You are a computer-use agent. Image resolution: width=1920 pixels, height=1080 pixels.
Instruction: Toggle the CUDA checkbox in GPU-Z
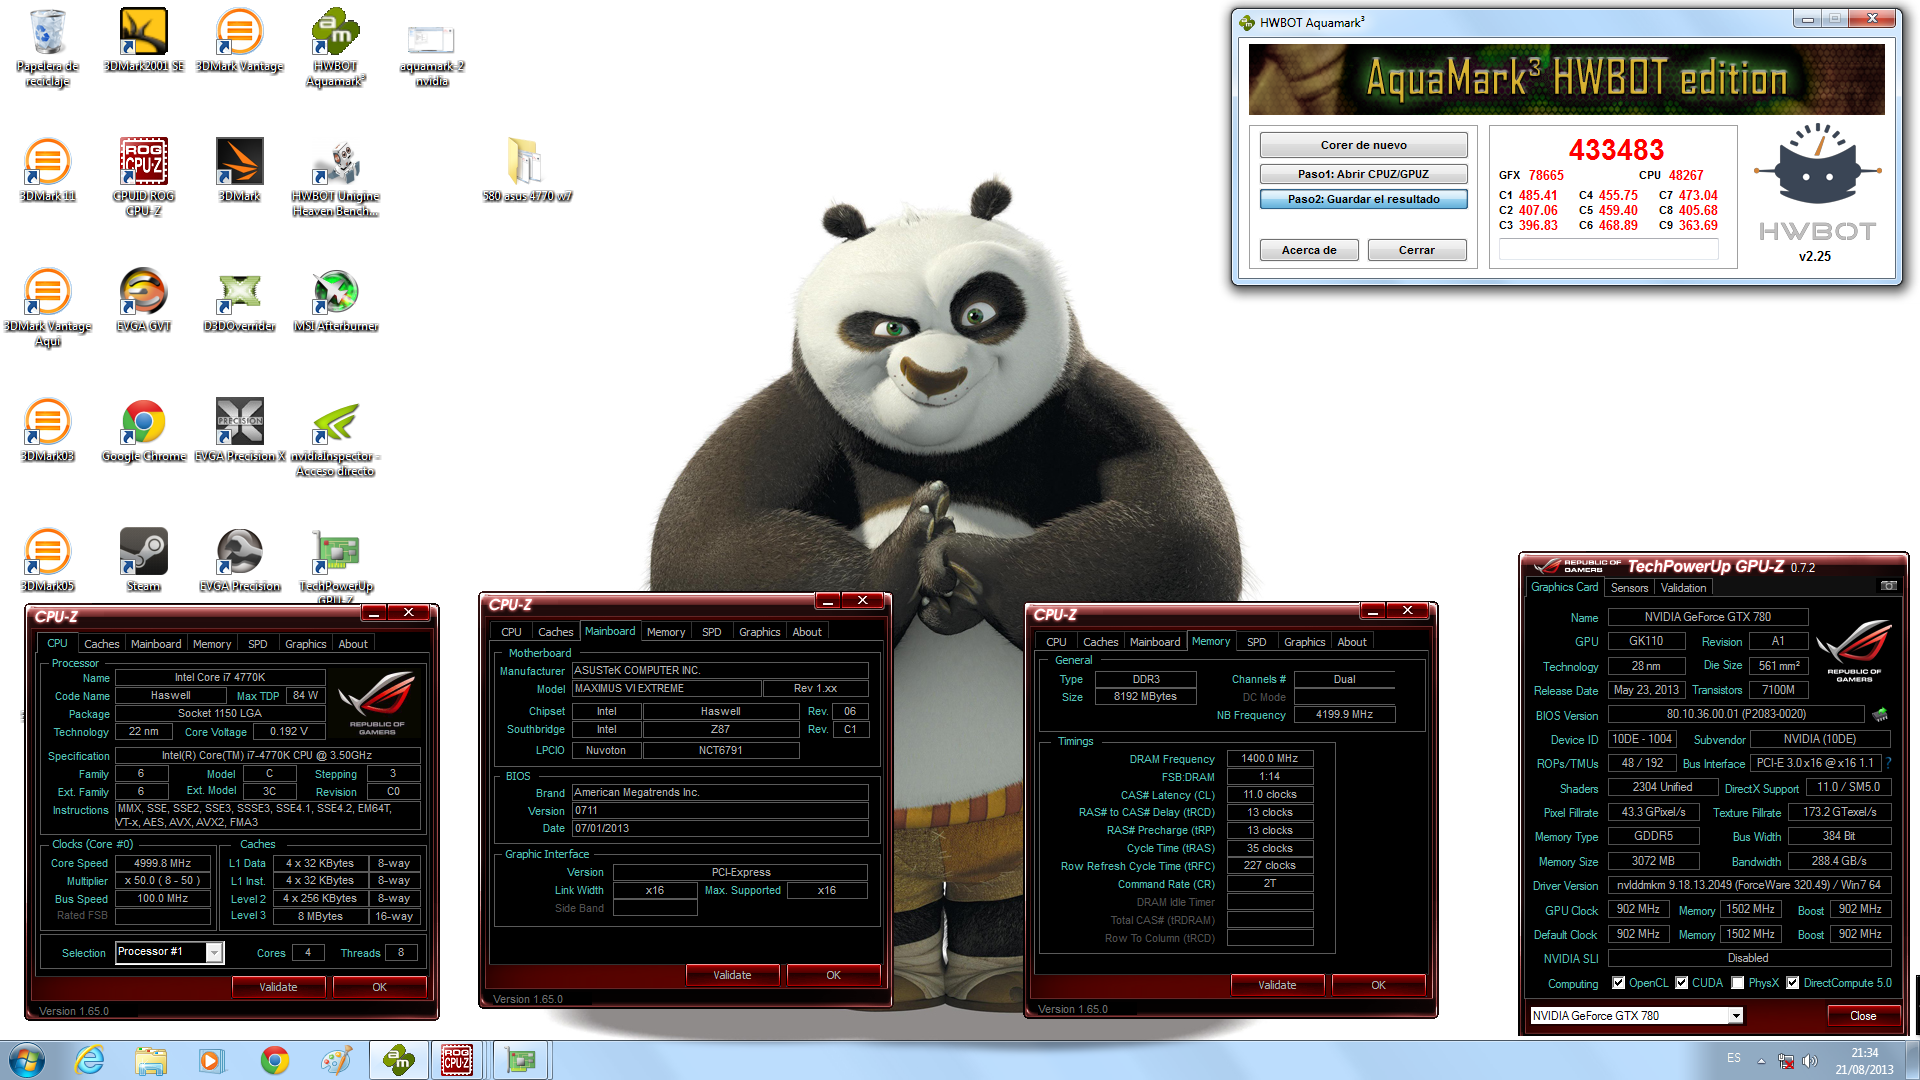[x=1681, y=983]
